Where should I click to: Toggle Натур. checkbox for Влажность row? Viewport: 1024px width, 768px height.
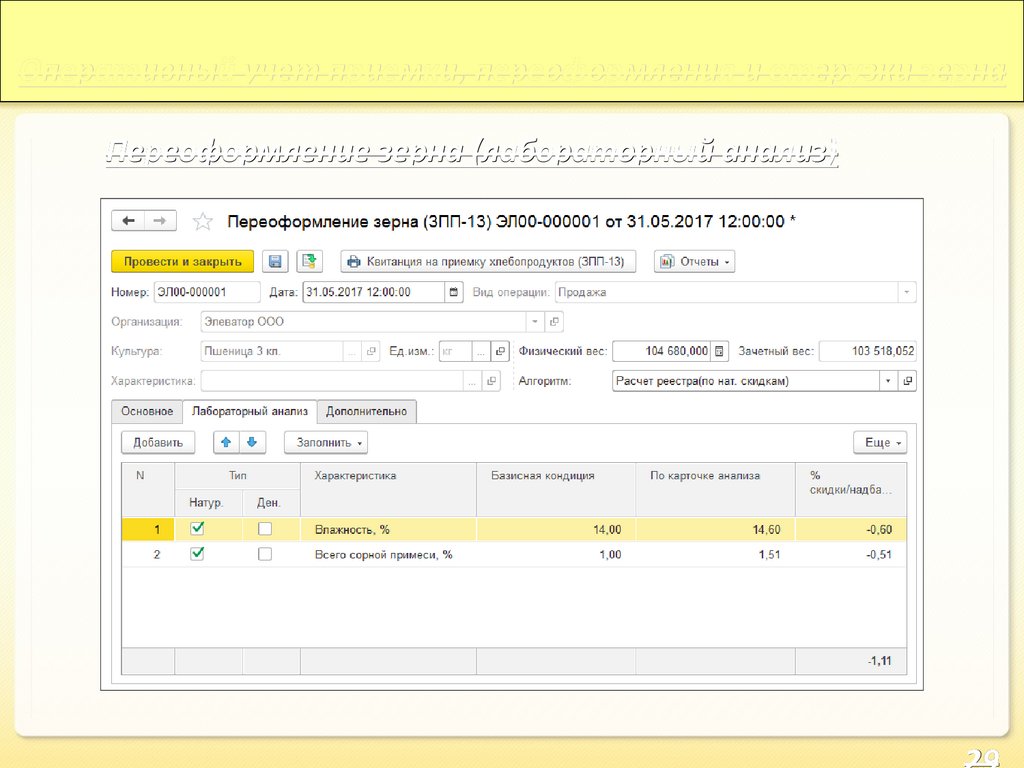tap(197, 528)
